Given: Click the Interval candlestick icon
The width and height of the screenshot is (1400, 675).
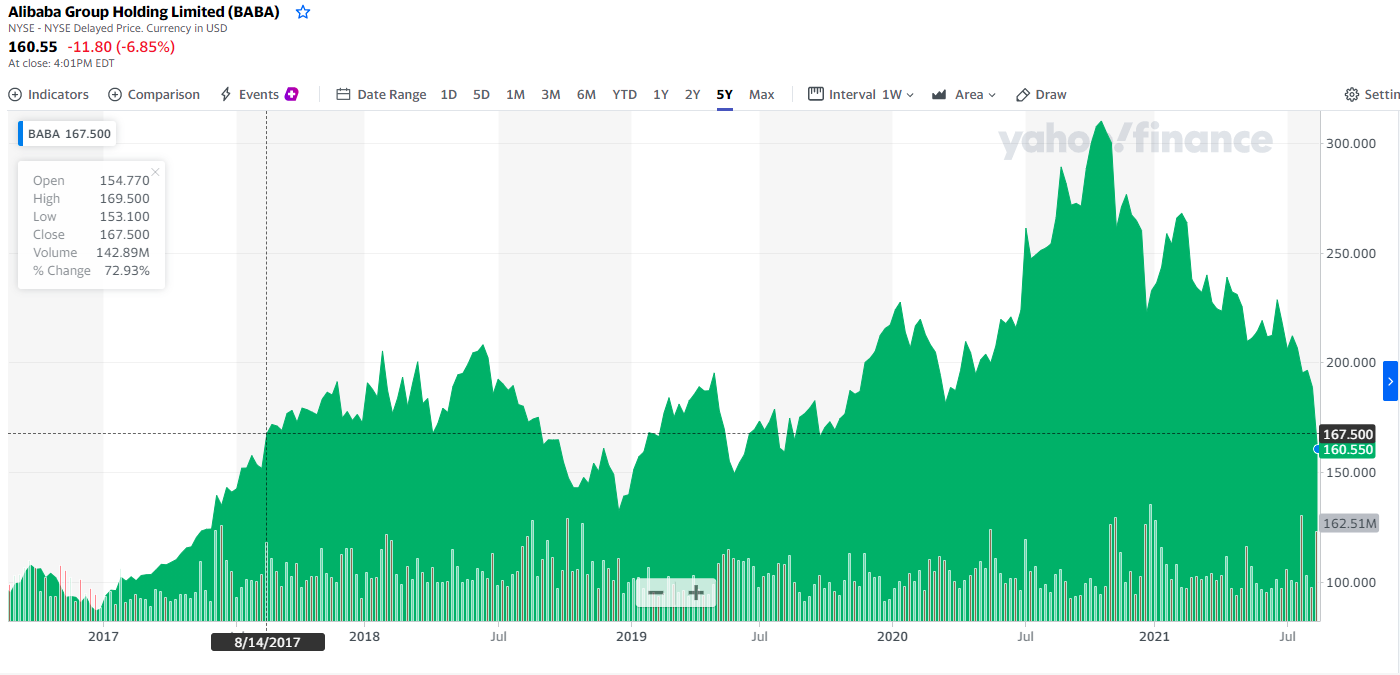Looking at the screenshot, I should [815, 94].
